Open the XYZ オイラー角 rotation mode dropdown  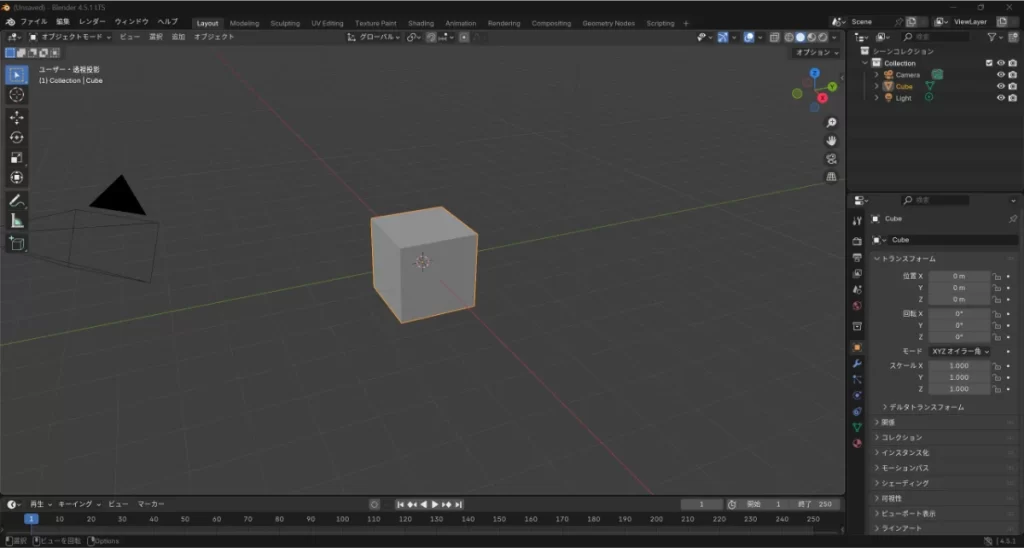coord(959,352)
